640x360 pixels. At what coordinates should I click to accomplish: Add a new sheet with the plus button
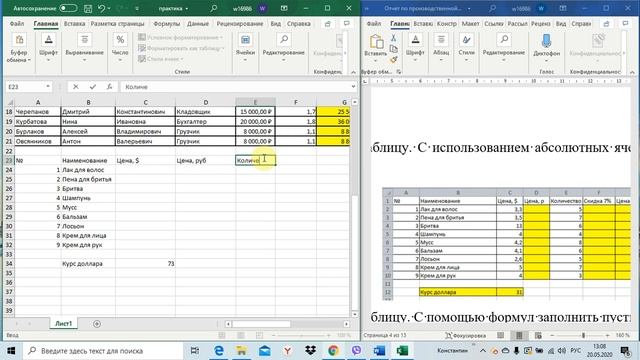click(97, 324)
